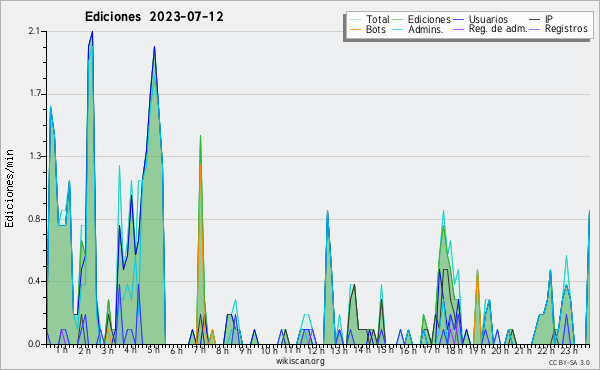Click the '9 h' x-axis label
This screenshot has height=370, width=600.
coord(245,350)
